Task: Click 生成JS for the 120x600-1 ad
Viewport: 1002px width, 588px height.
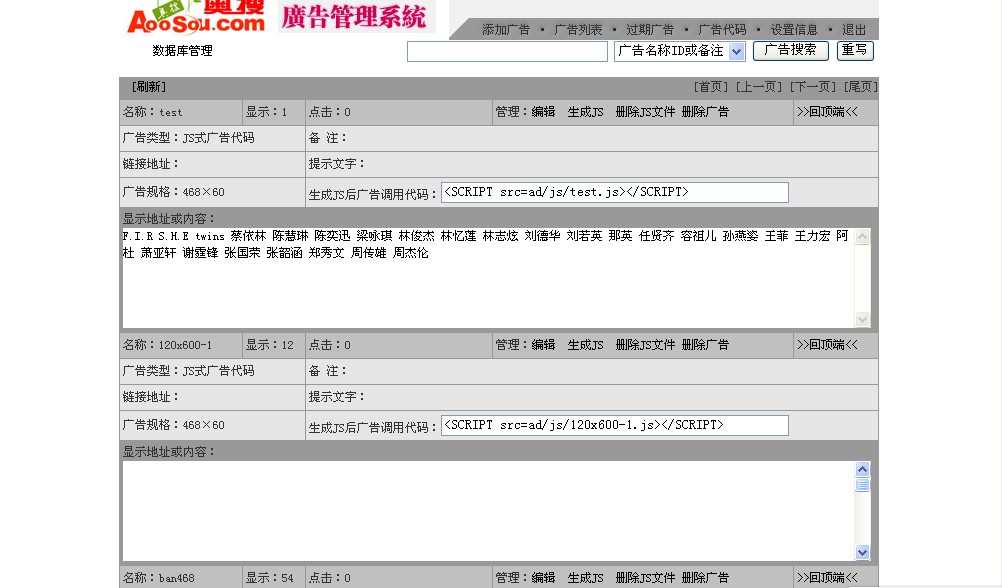Action: (x=585, y=345)
